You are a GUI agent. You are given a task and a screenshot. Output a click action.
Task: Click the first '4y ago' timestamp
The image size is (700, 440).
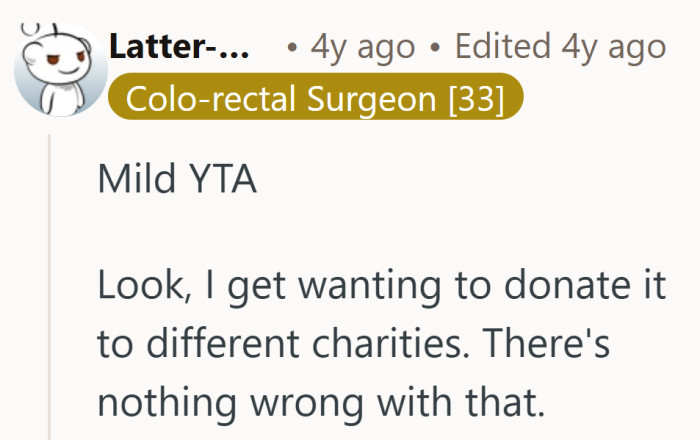point(360,46)
